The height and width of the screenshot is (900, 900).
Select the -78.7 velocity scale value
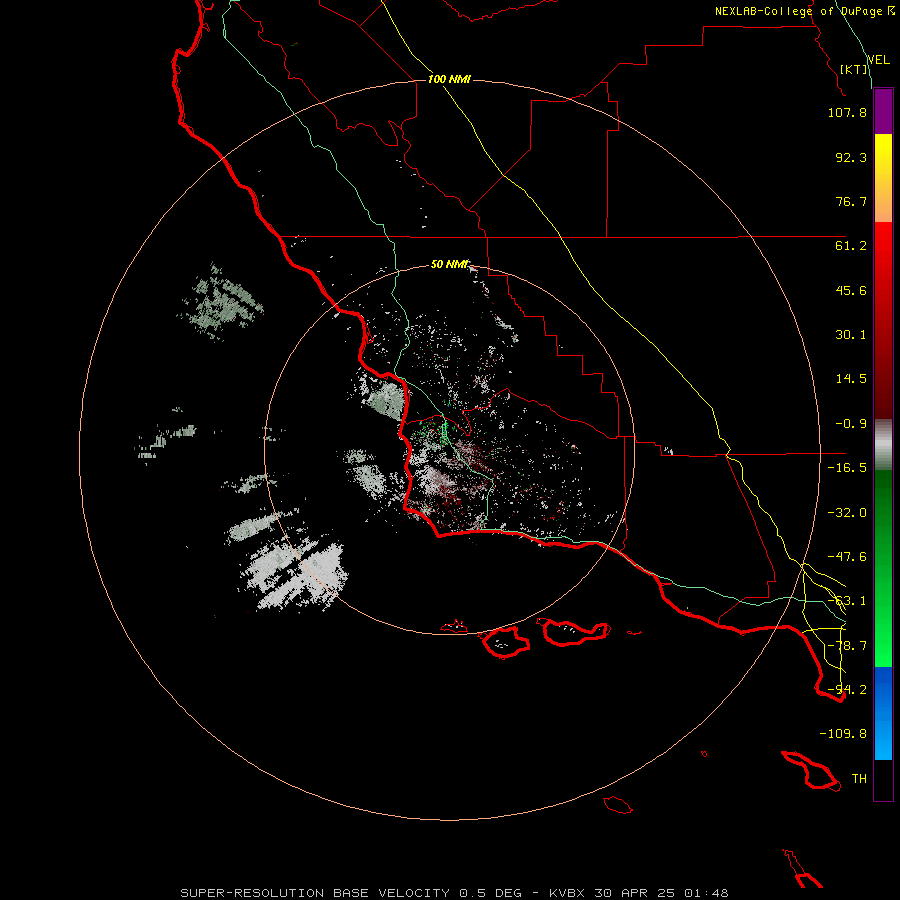pyautogui.click(x=847, y=646)
